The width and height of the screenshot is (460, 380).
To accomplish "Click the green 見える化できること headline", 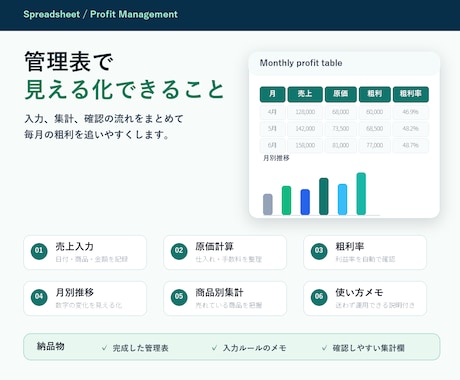I will point(125,89).
